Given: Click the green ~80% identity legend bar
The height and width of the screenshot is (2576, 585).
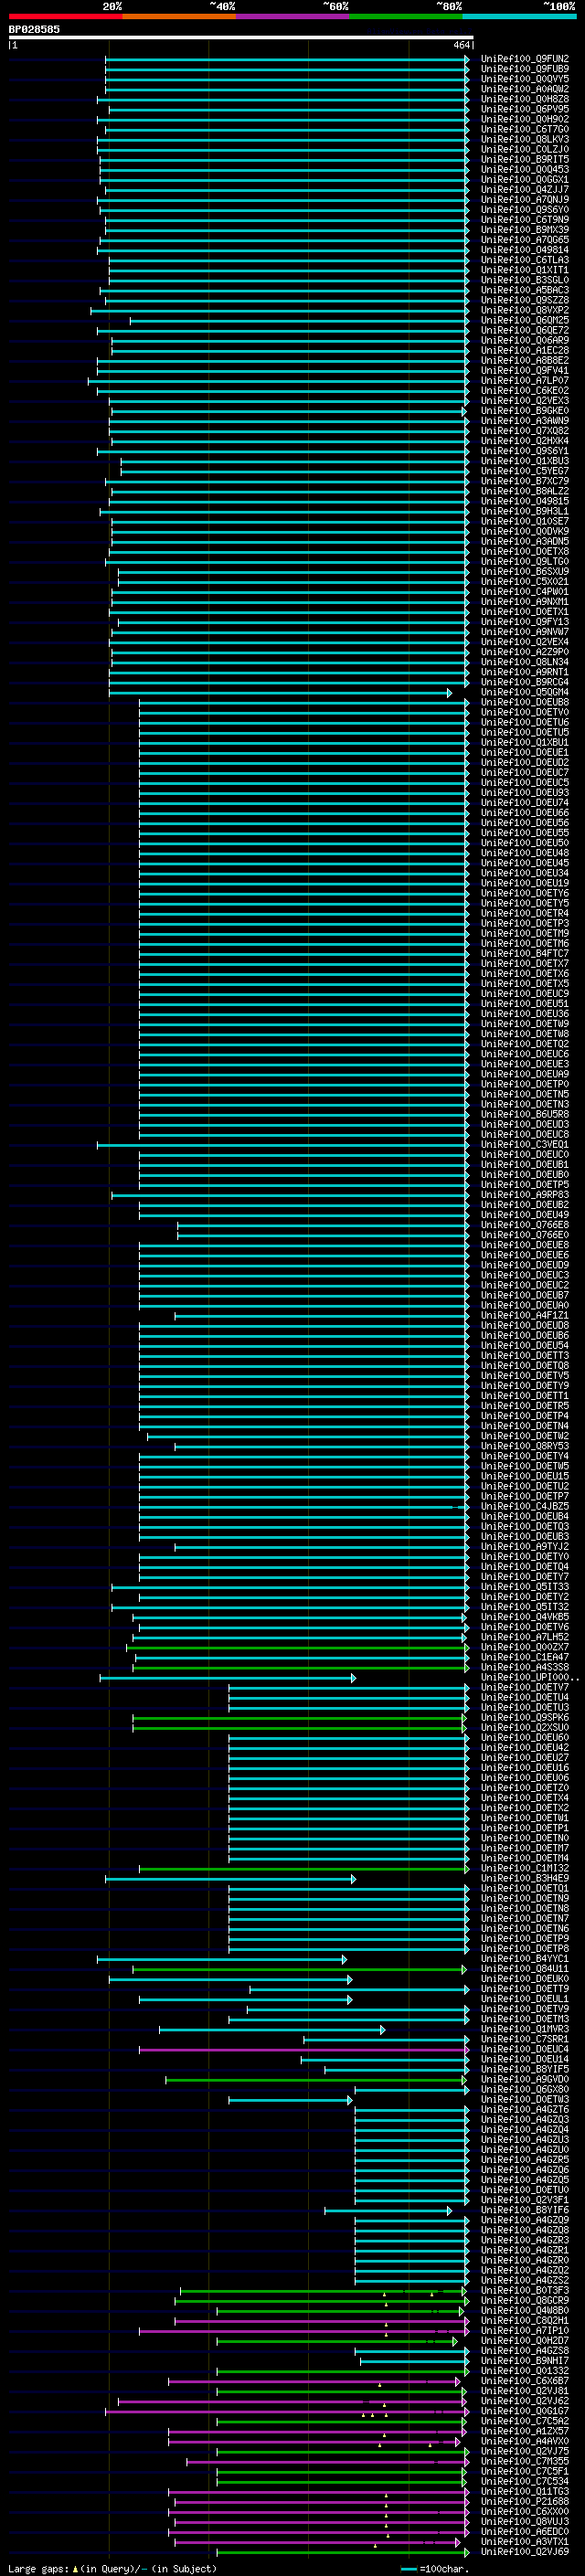Looking at the screenshot, I should 406,17.
